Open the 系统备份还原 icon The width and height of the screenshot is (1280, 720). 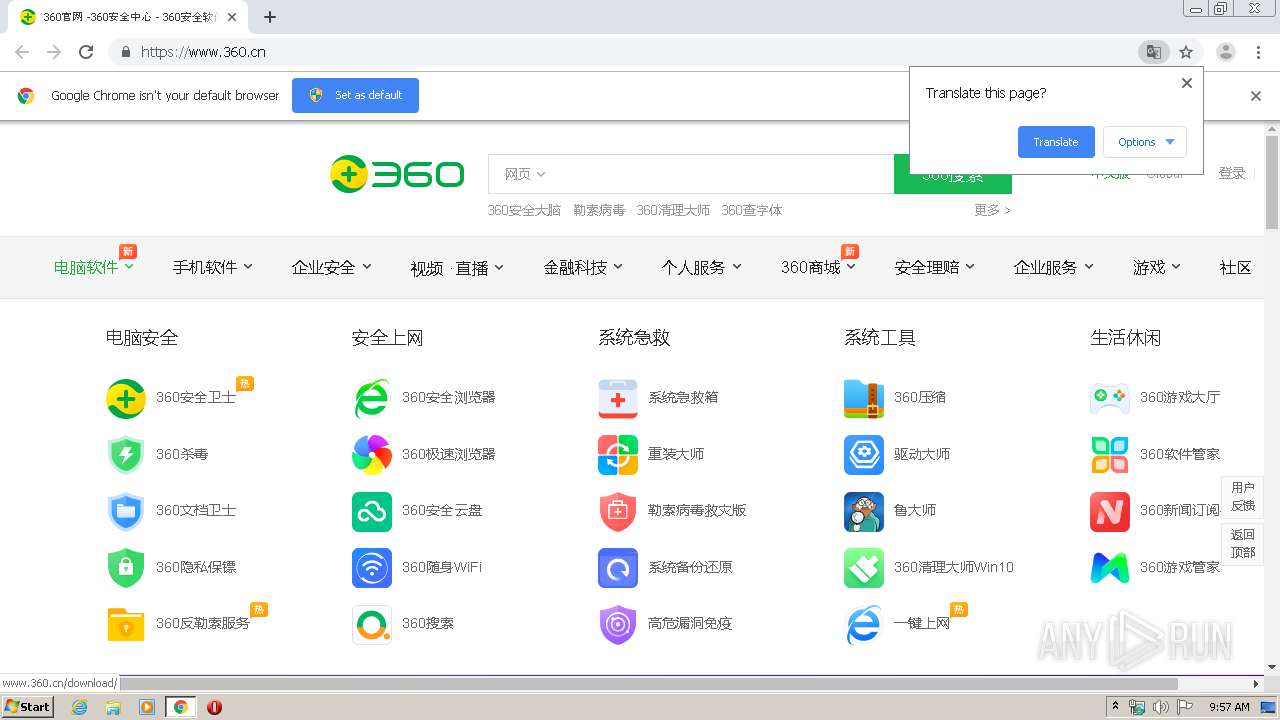tap(618, 568)
